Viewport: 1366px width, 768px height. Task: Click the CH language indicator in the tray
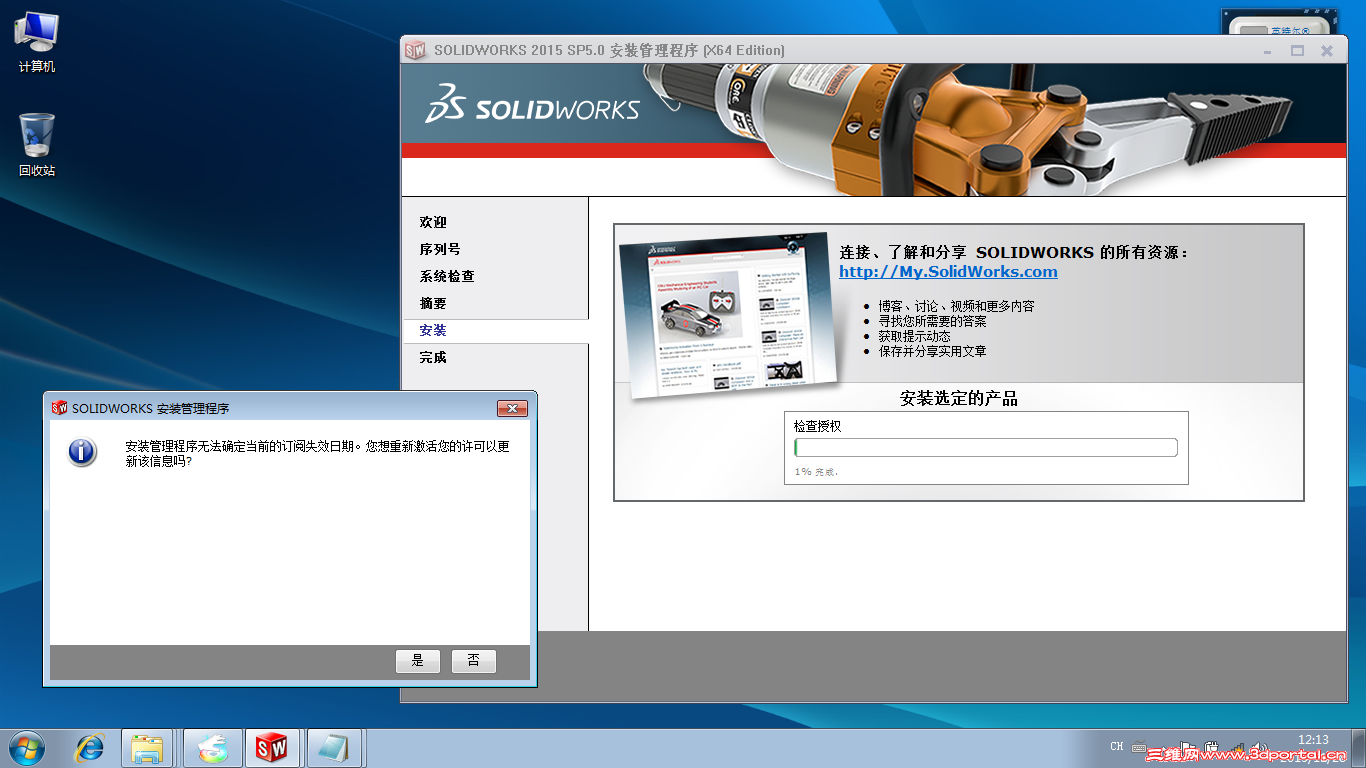(1117, 746)
